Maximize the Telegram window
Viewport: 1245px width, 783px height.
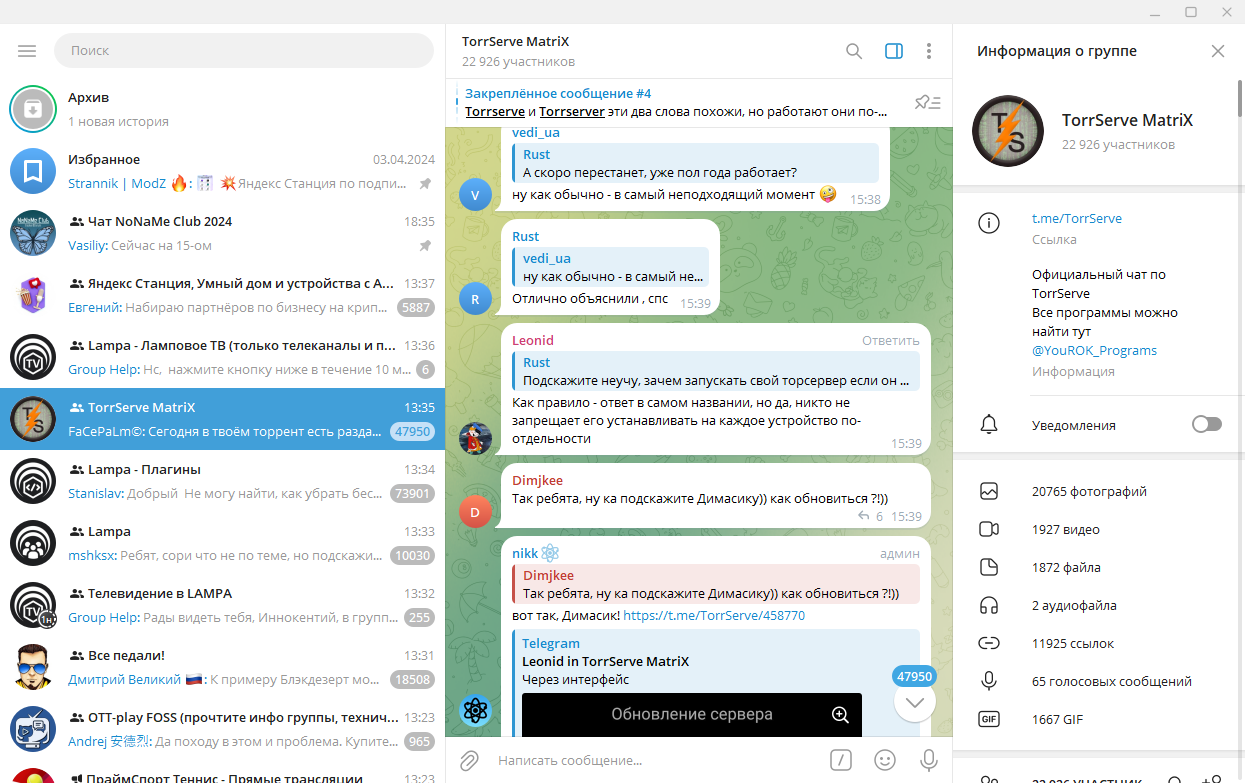tap(1191, 12)
